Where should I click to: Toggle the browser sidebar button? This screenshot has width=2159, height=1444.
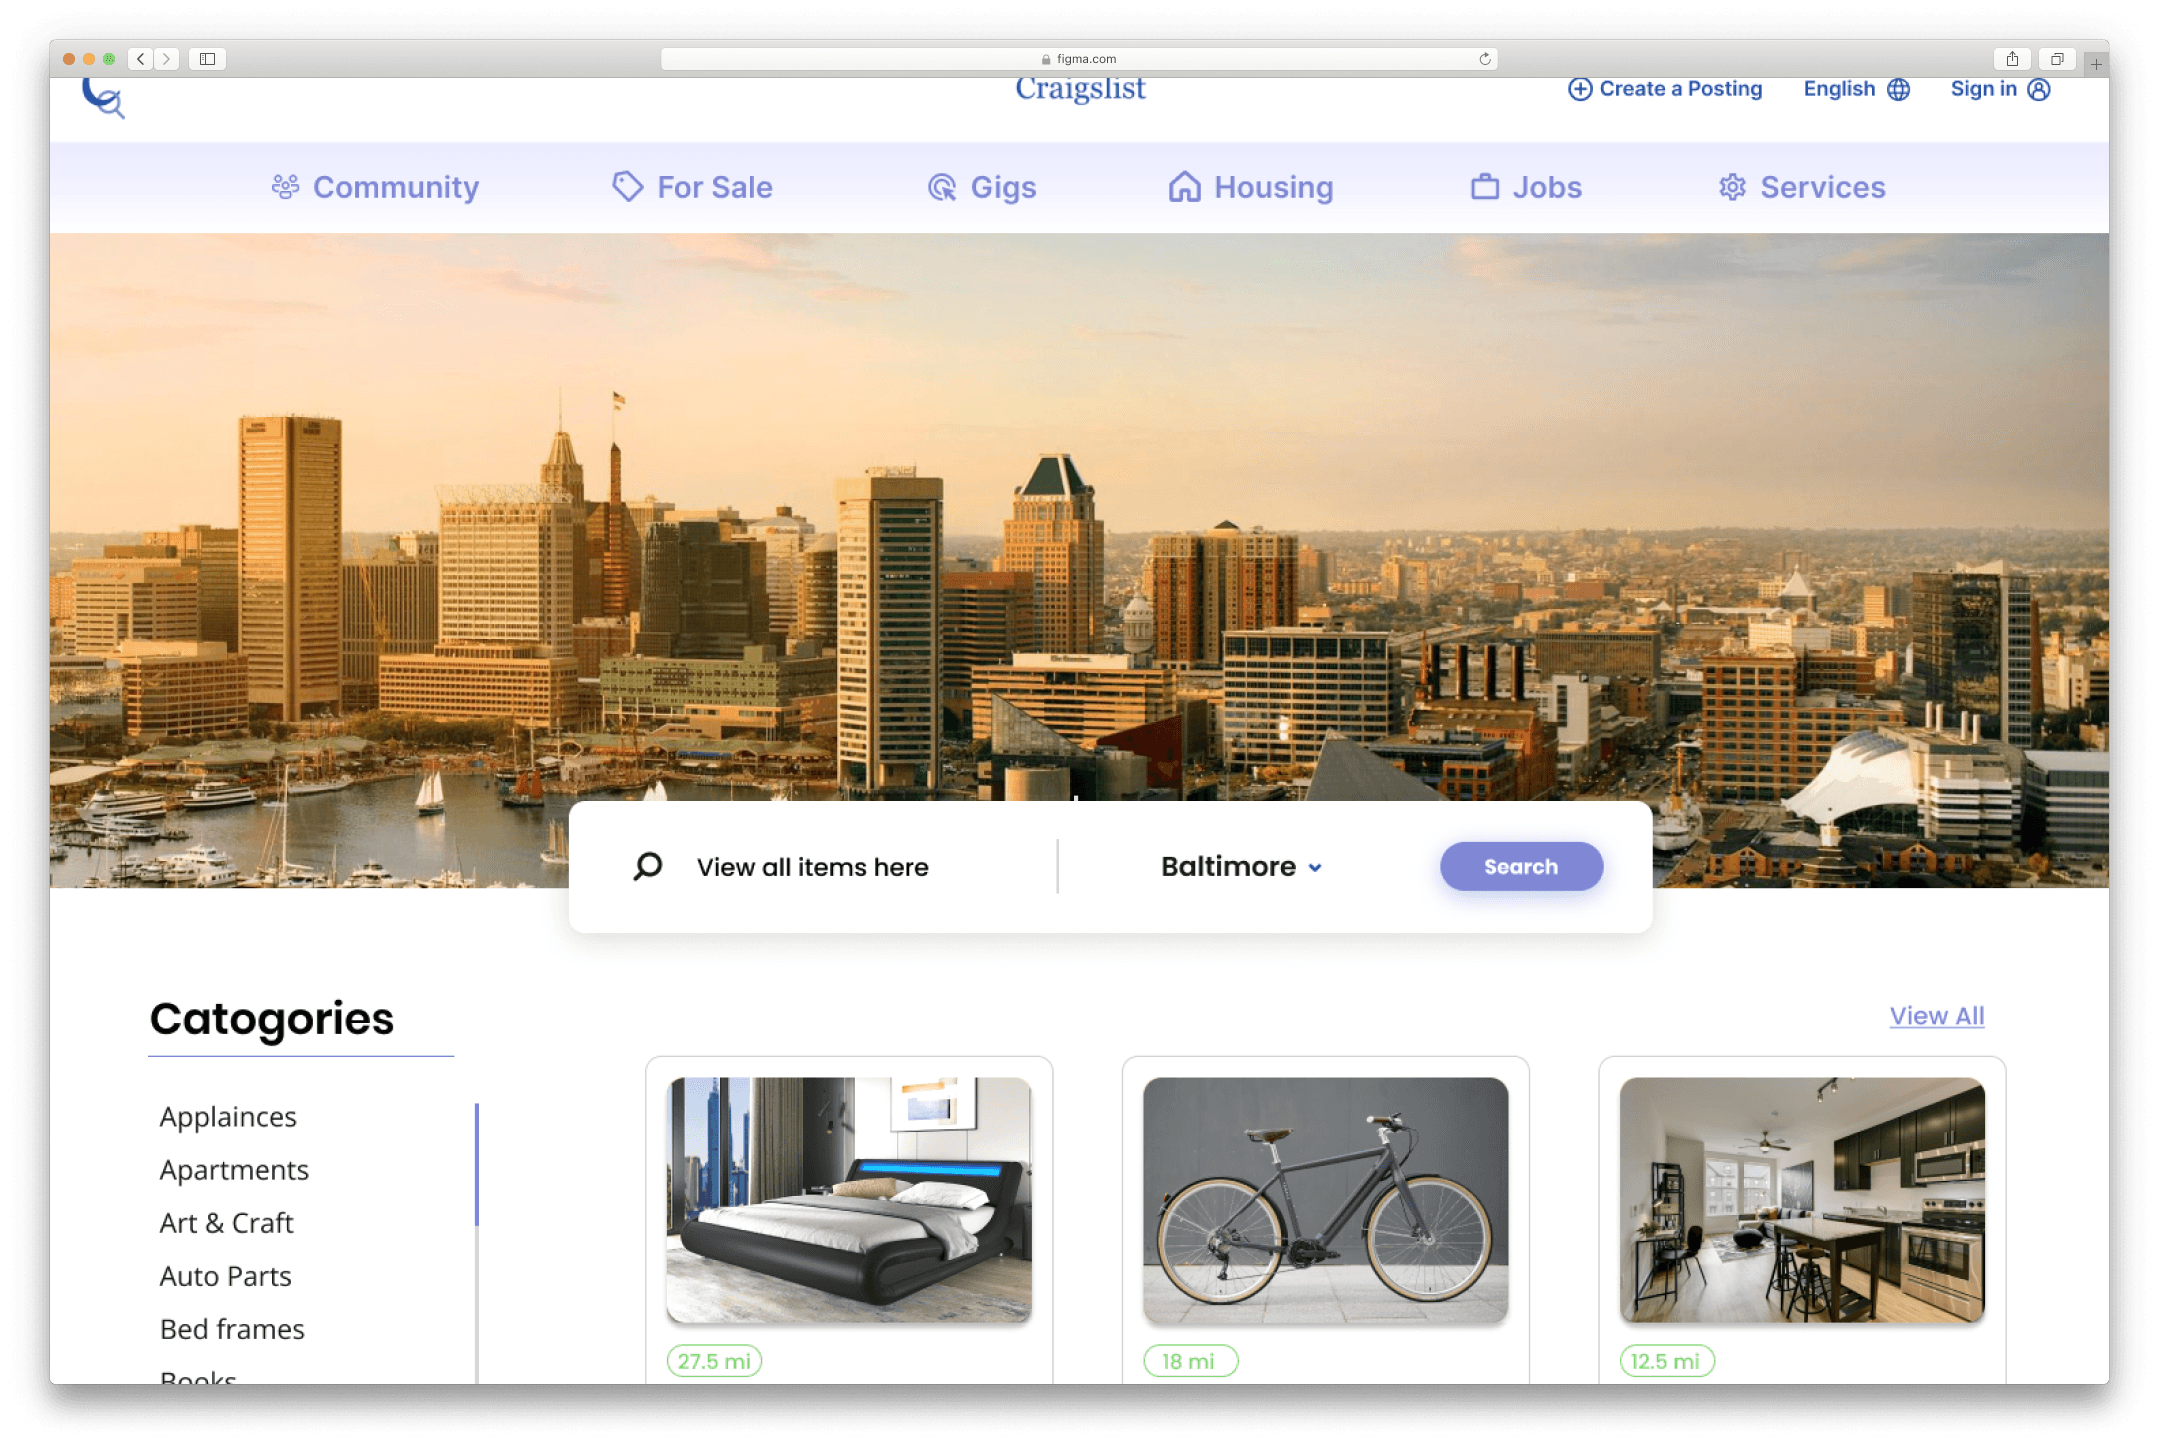tap(207, 59)
